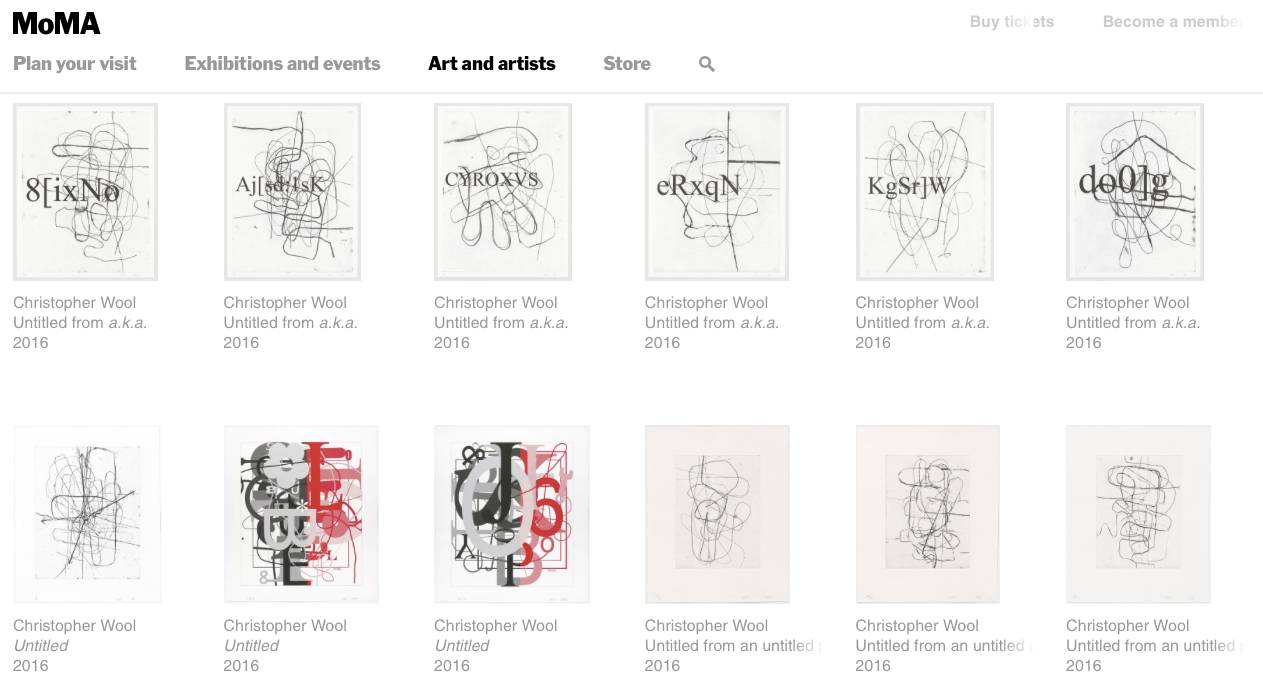Open the first thumbnail in the second row
This screenshot has height=693, width=1263.
click(87, 514)
